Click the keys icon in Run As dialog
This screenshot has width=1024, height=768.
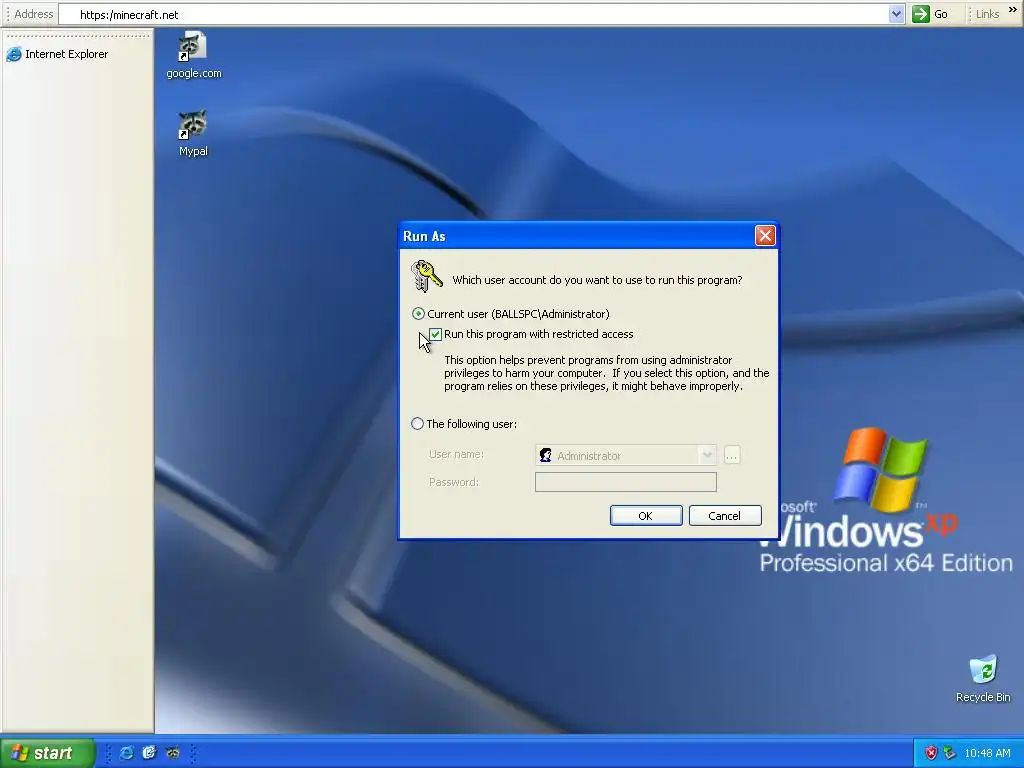click(426, 276)
